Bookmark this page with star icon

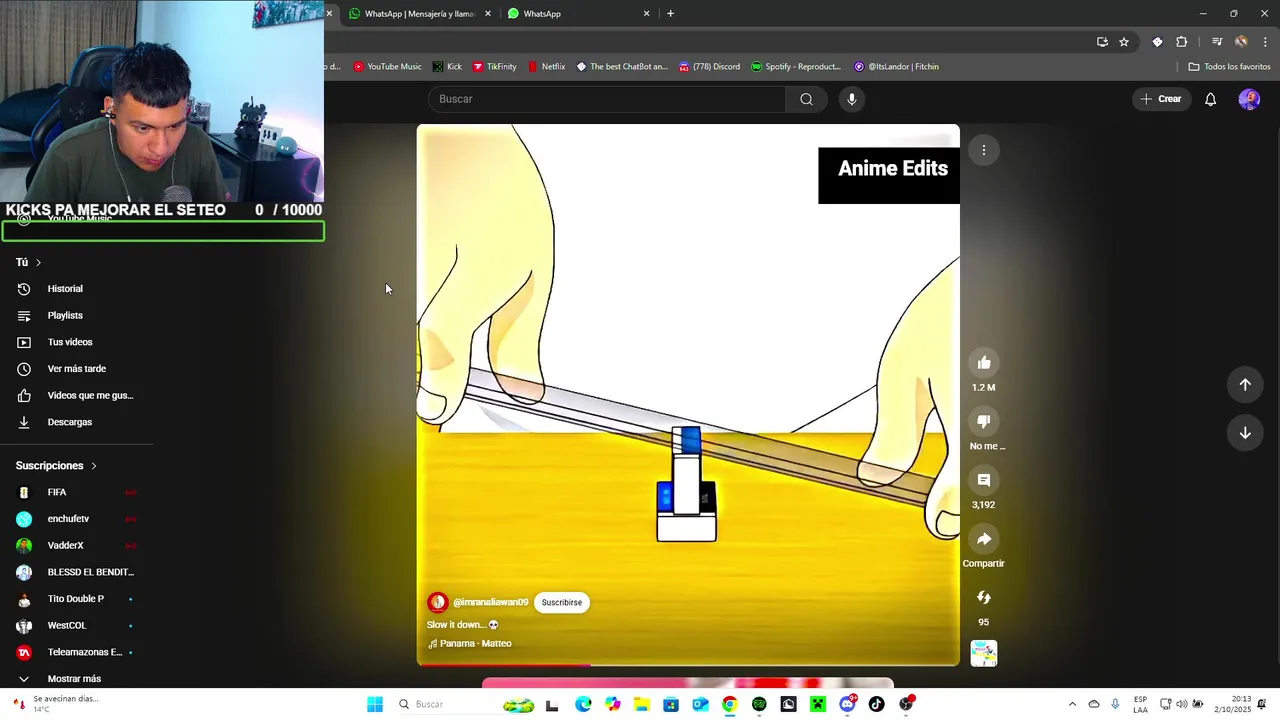click(x=1124, y=42)
